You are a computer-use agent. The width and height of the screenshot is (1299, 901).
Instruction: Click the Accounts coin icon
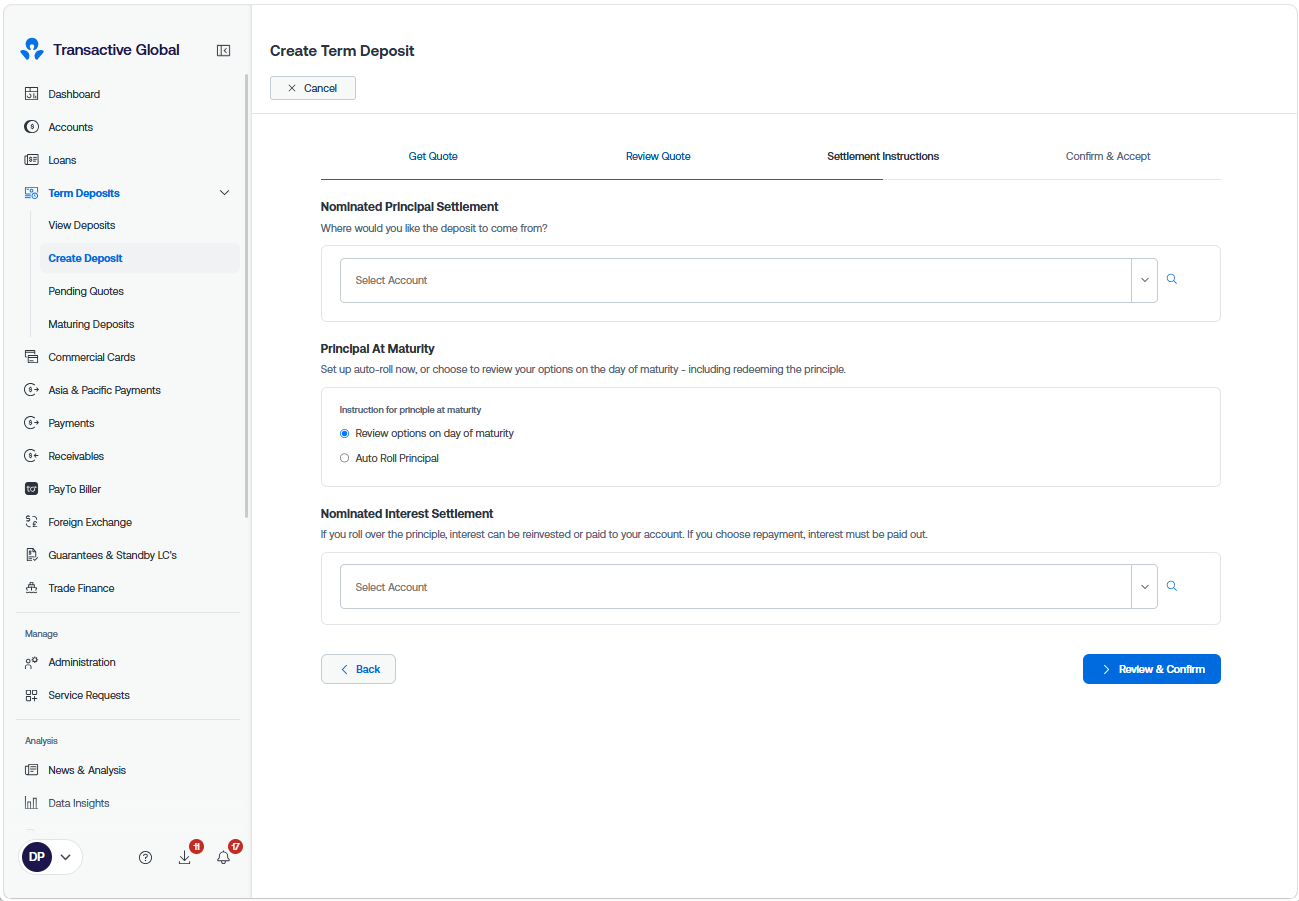(x=31, y=127)
